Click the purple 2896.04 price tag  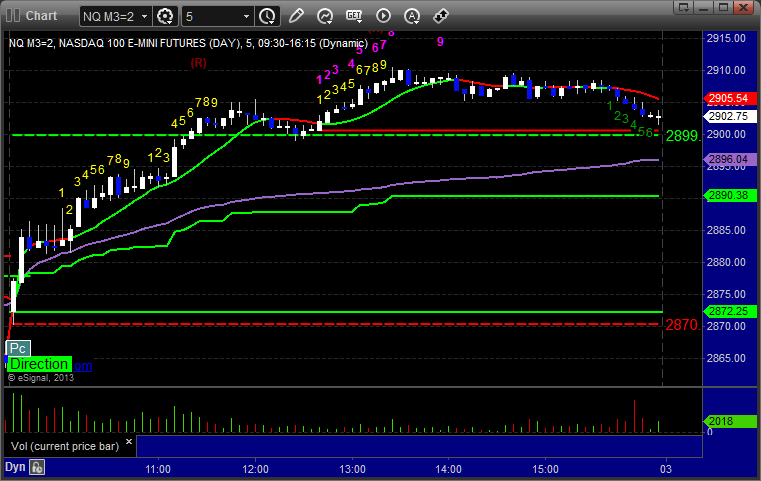[730, 159]
